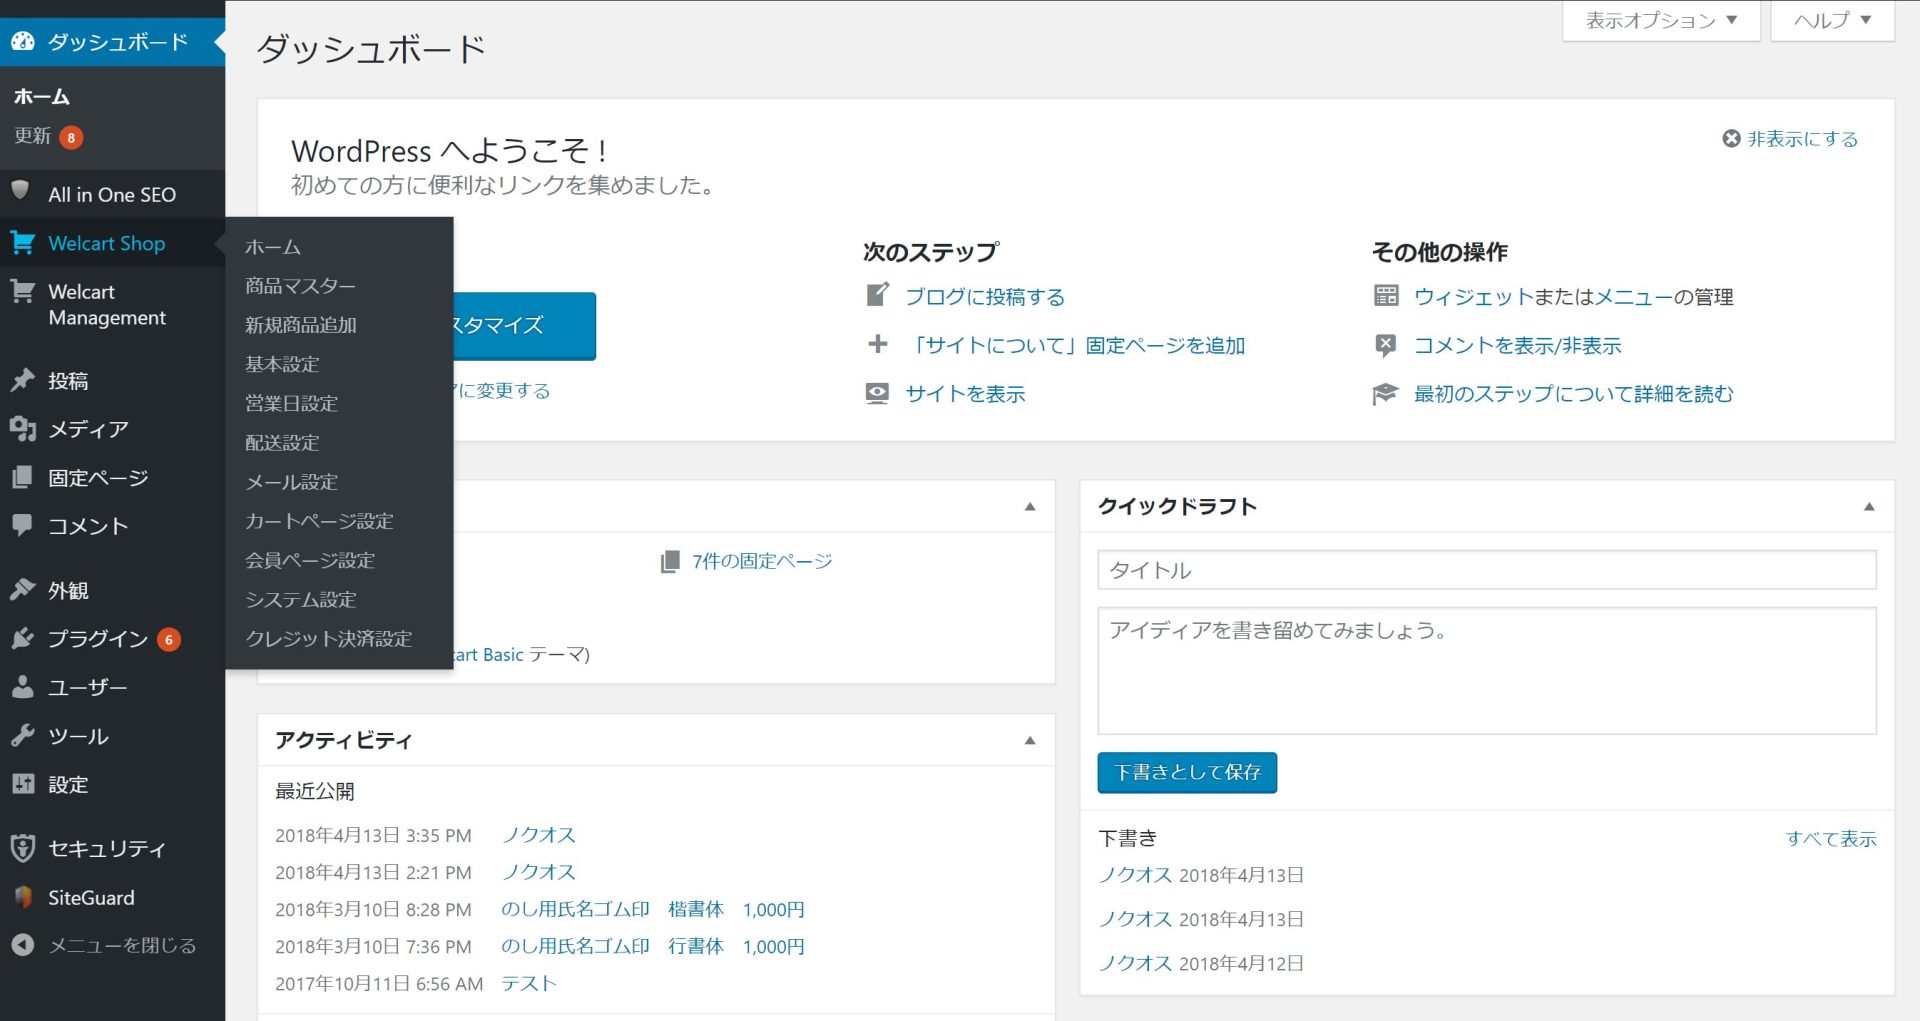Click the widgets icon beside ウィジェット
This screenshot has width=1920, height=1021.
click(1386, 295)
